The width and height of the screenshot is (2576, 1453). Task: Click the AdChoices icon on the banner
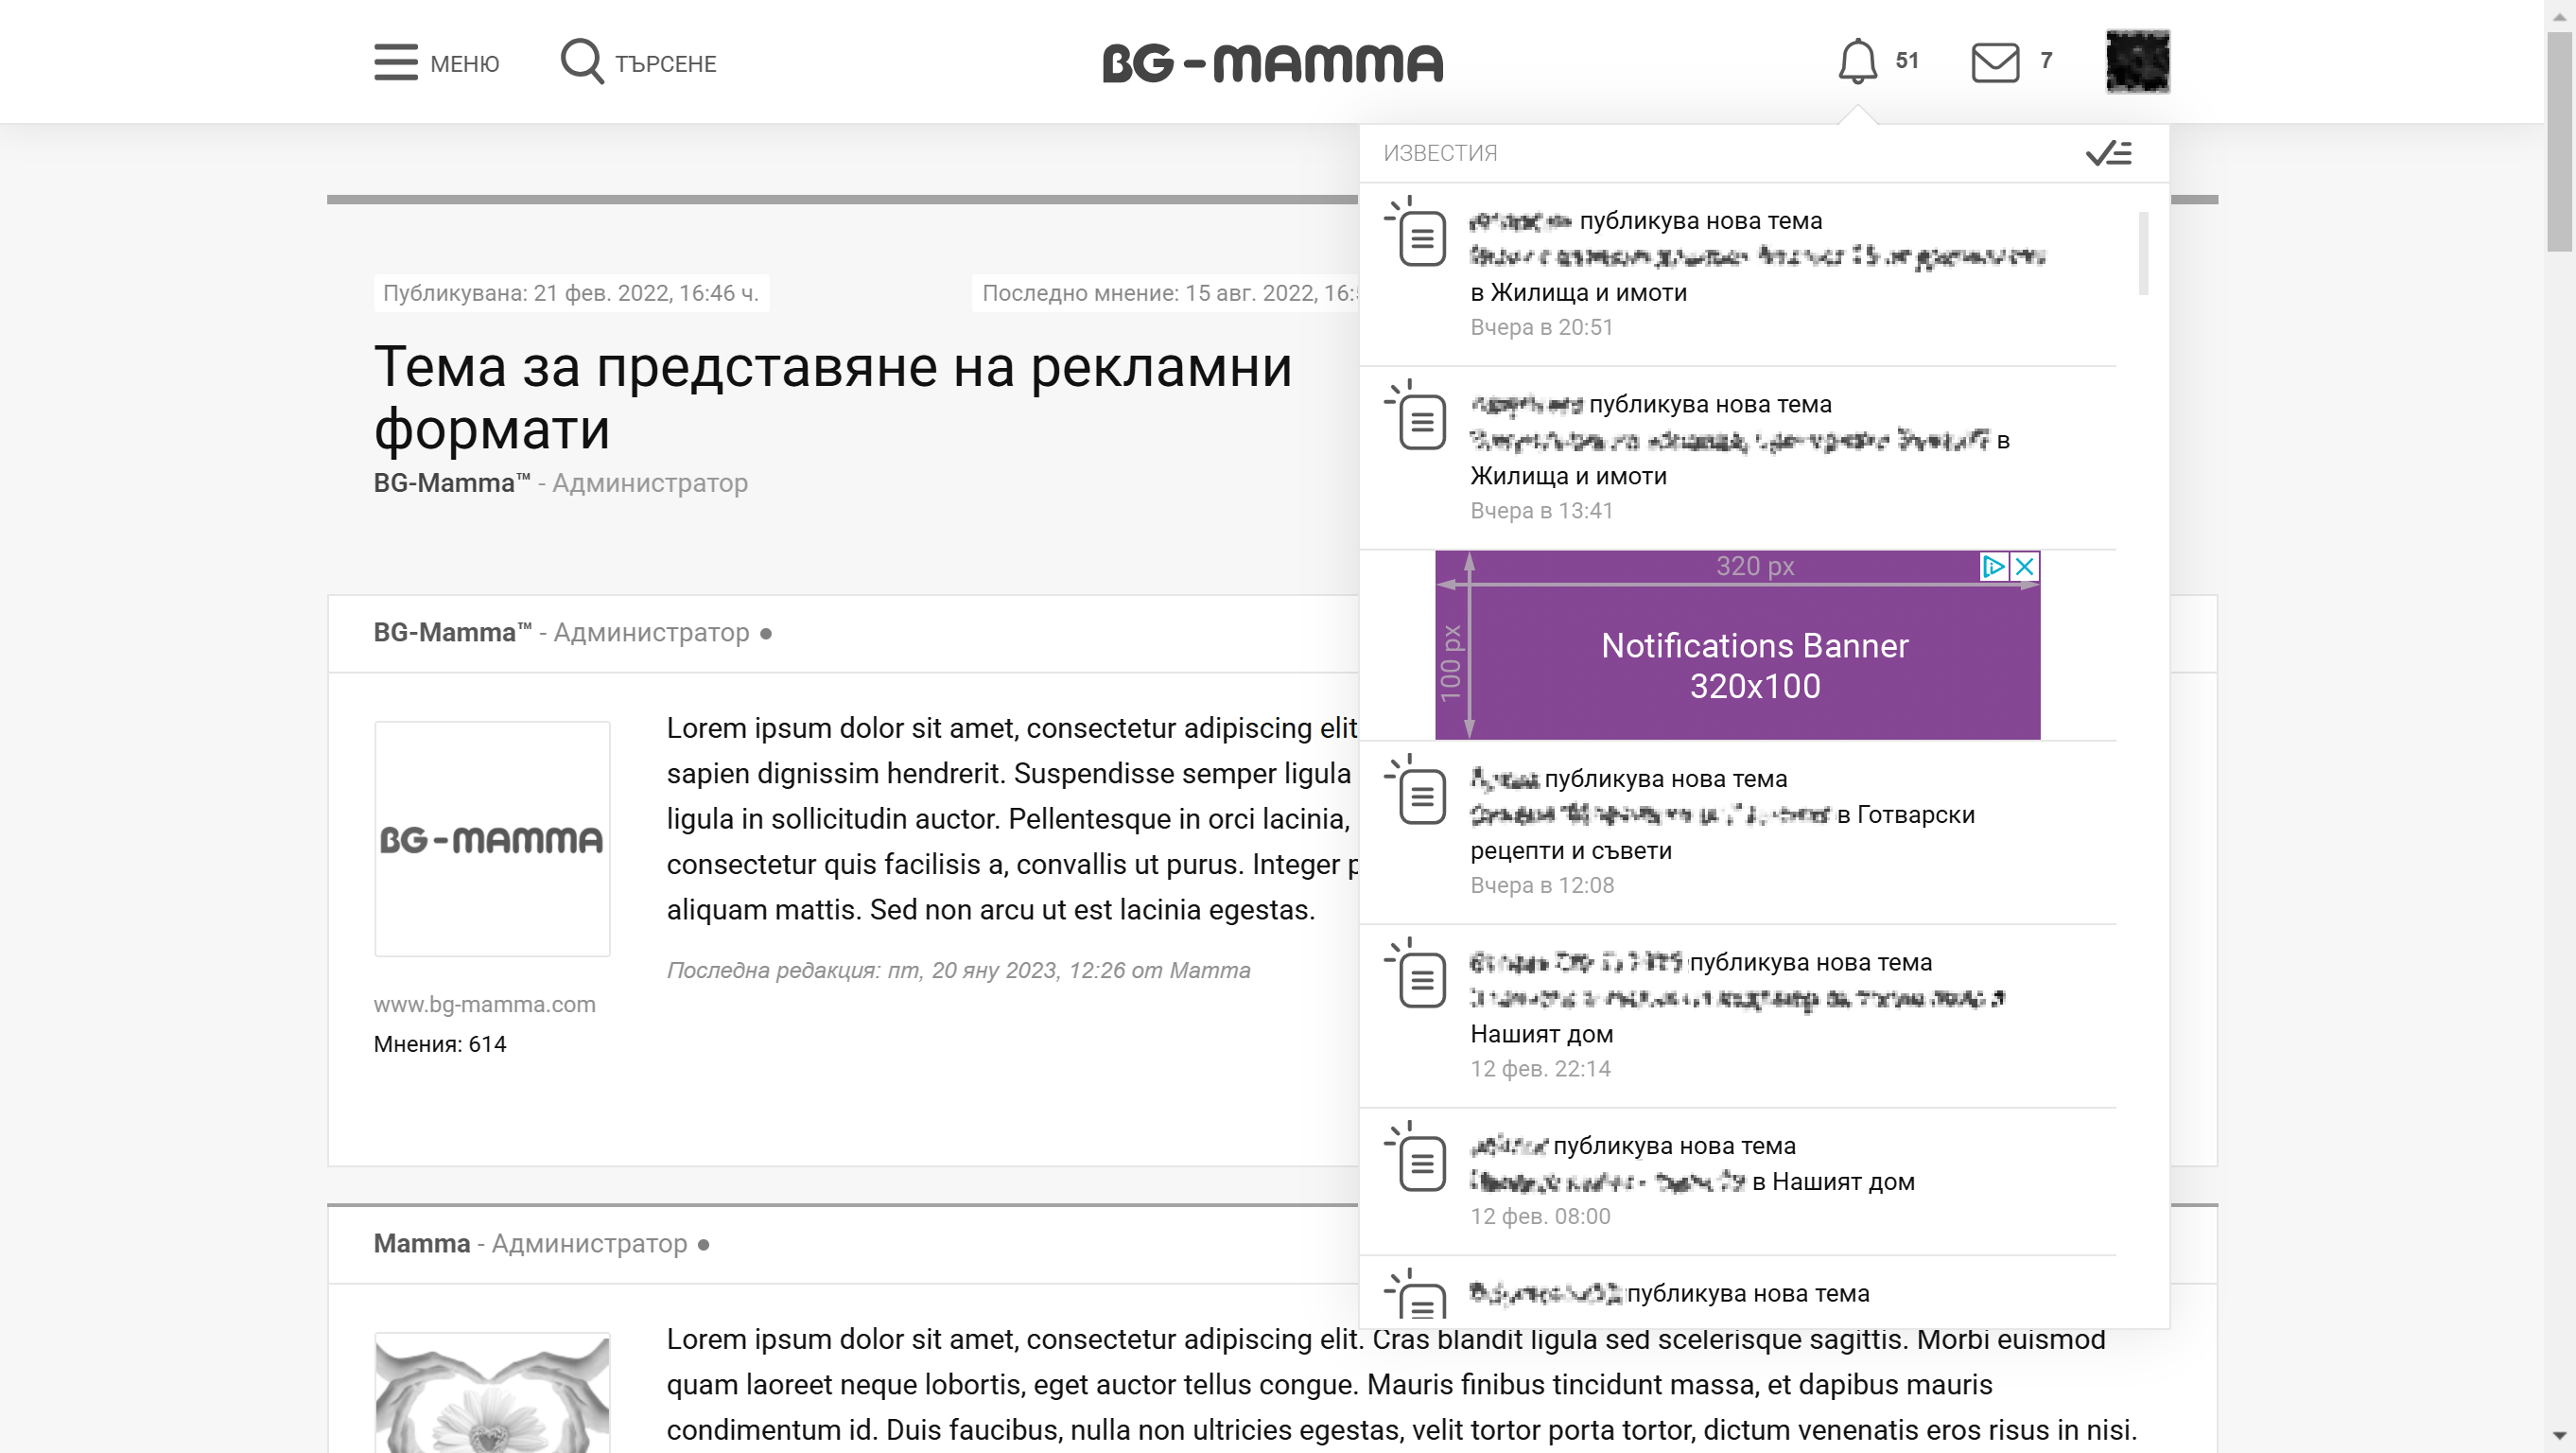tap(1994, 567)
